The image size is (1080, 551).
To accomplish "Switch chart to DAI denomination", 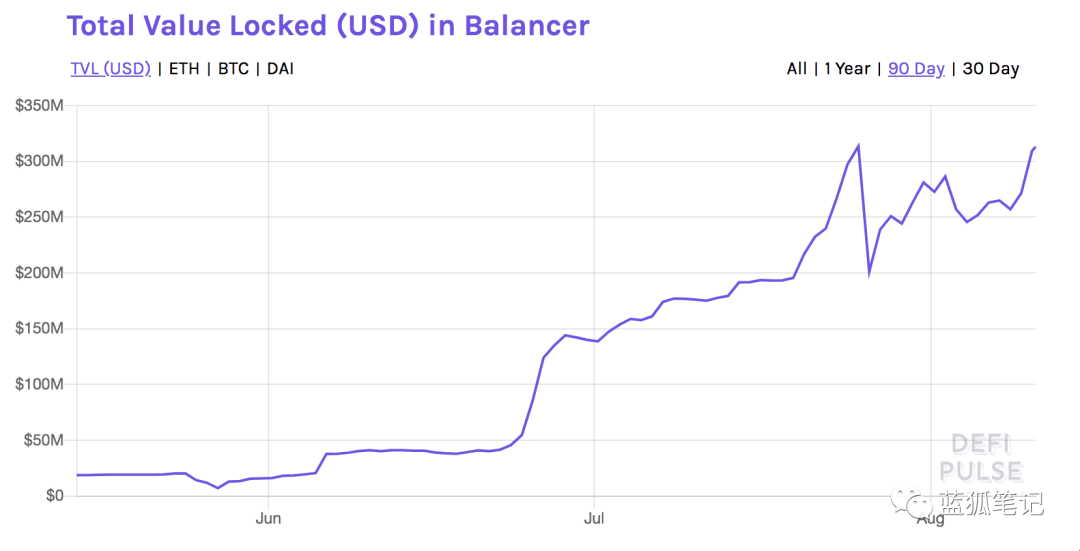I will pos(280,69).
